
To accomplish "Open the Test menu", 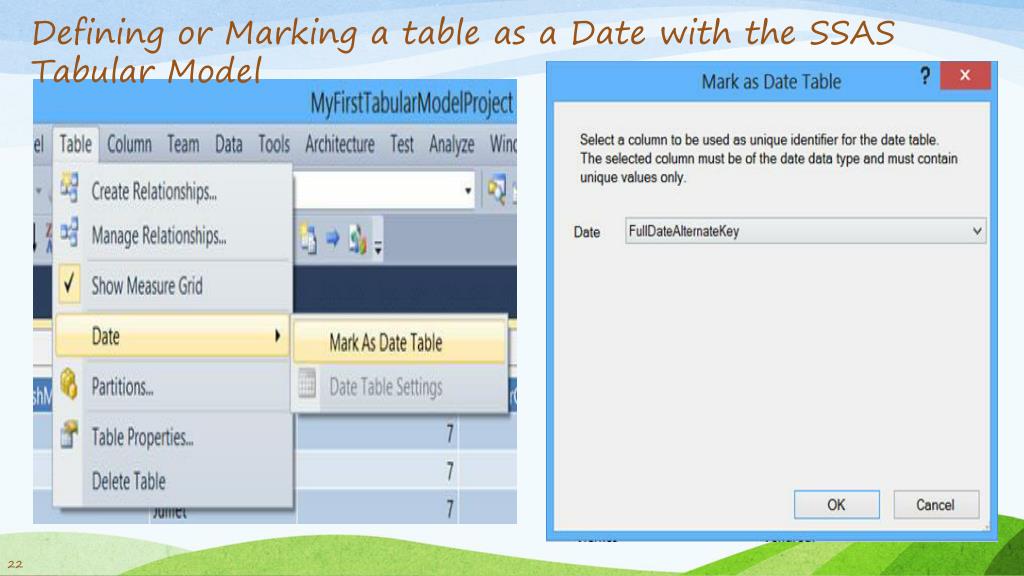I will pos(402,144).
